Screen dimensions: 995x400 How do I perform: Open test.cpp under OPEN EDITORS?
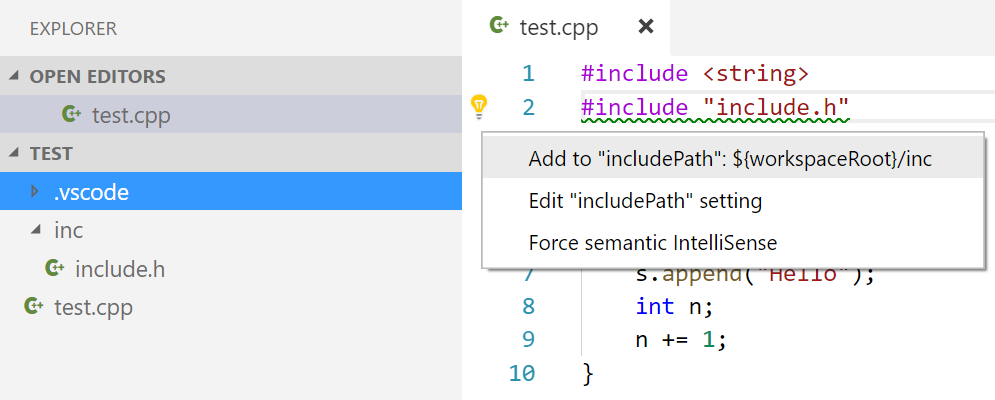231,114
